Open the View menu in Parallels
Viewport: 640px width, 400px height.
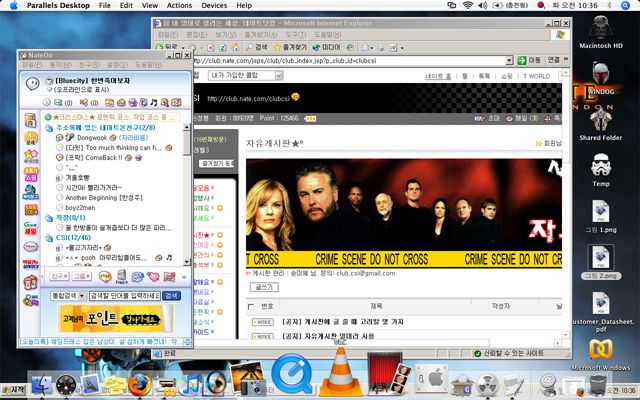click(x=150, y=5)
